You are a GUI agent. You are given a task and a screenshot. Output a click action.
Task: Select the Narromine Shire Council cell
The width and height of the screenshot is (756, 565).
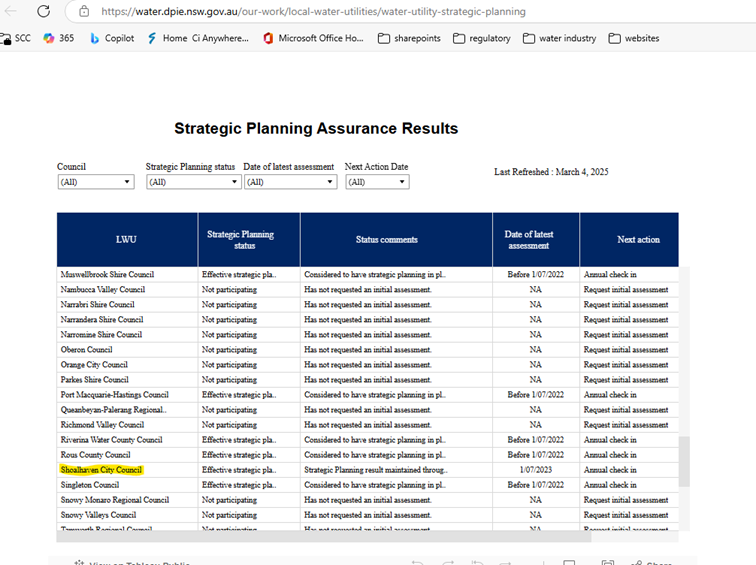[127, 334]
